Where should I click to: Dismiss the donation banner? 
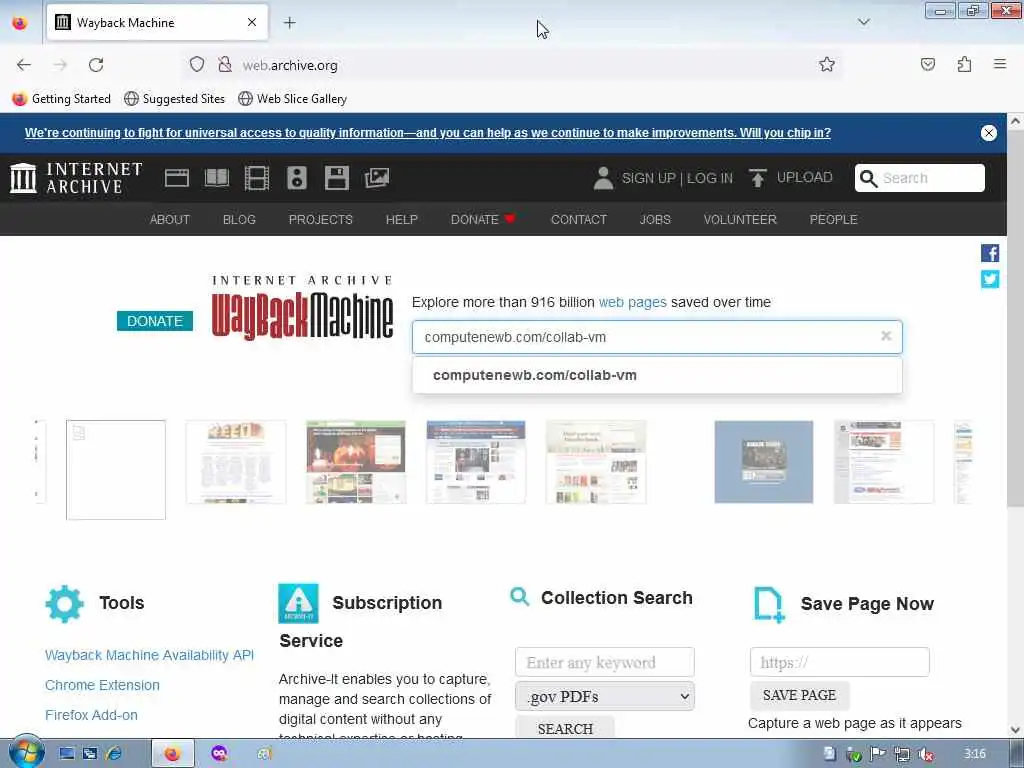coord(989,133)
